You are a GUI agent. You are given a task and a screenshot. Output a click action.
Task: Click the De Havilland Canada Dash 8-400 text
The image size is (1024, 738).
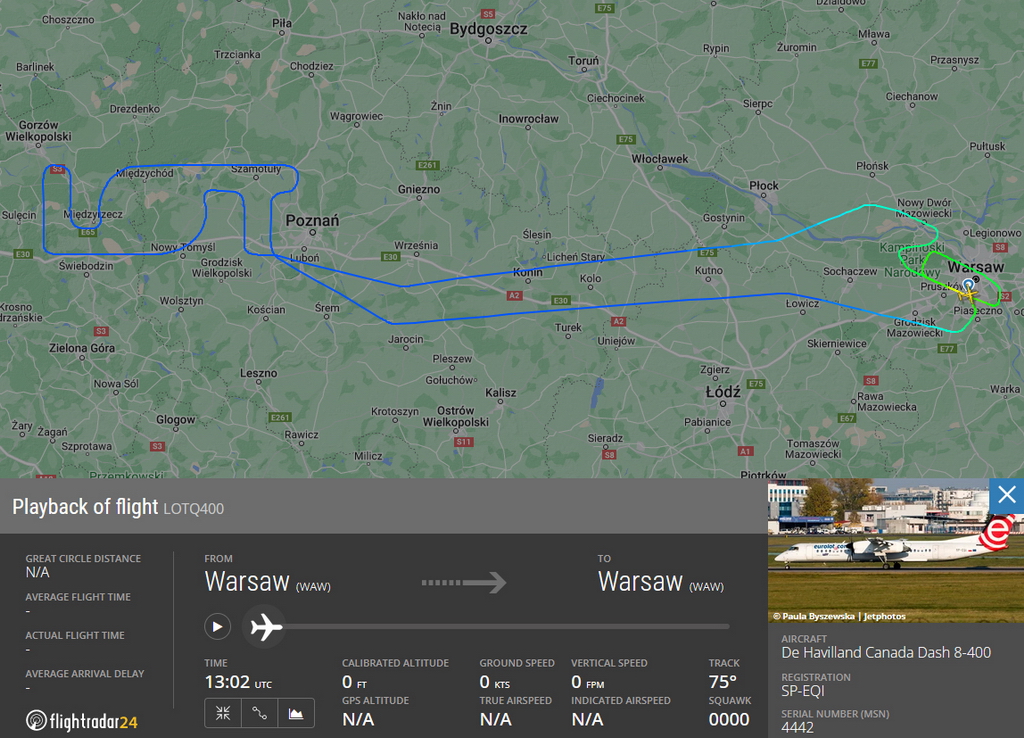point(886,652)
